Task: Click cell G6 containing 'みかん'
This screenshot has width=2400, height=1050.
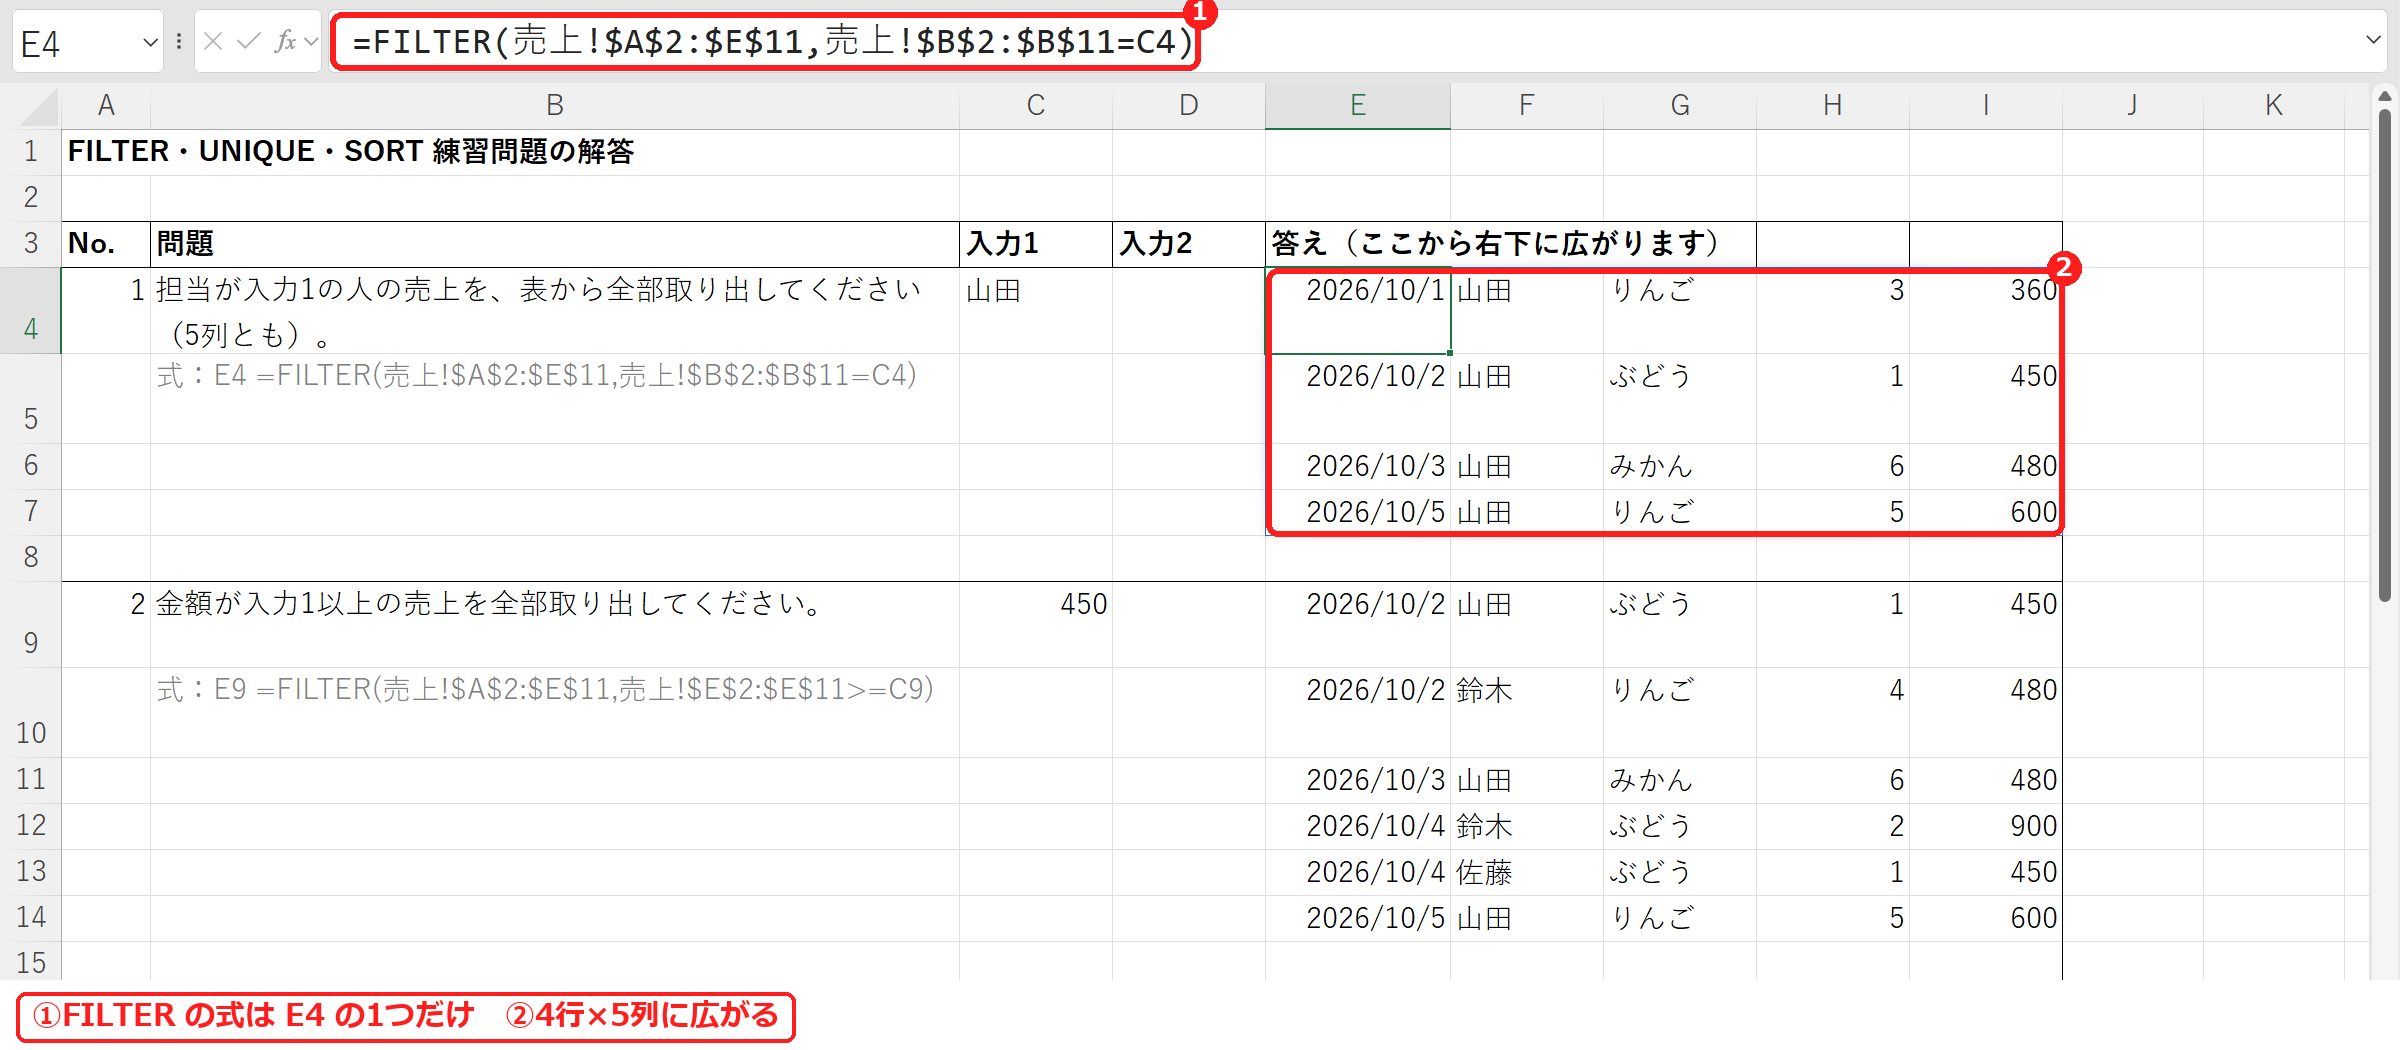Action: (1680, 467)
